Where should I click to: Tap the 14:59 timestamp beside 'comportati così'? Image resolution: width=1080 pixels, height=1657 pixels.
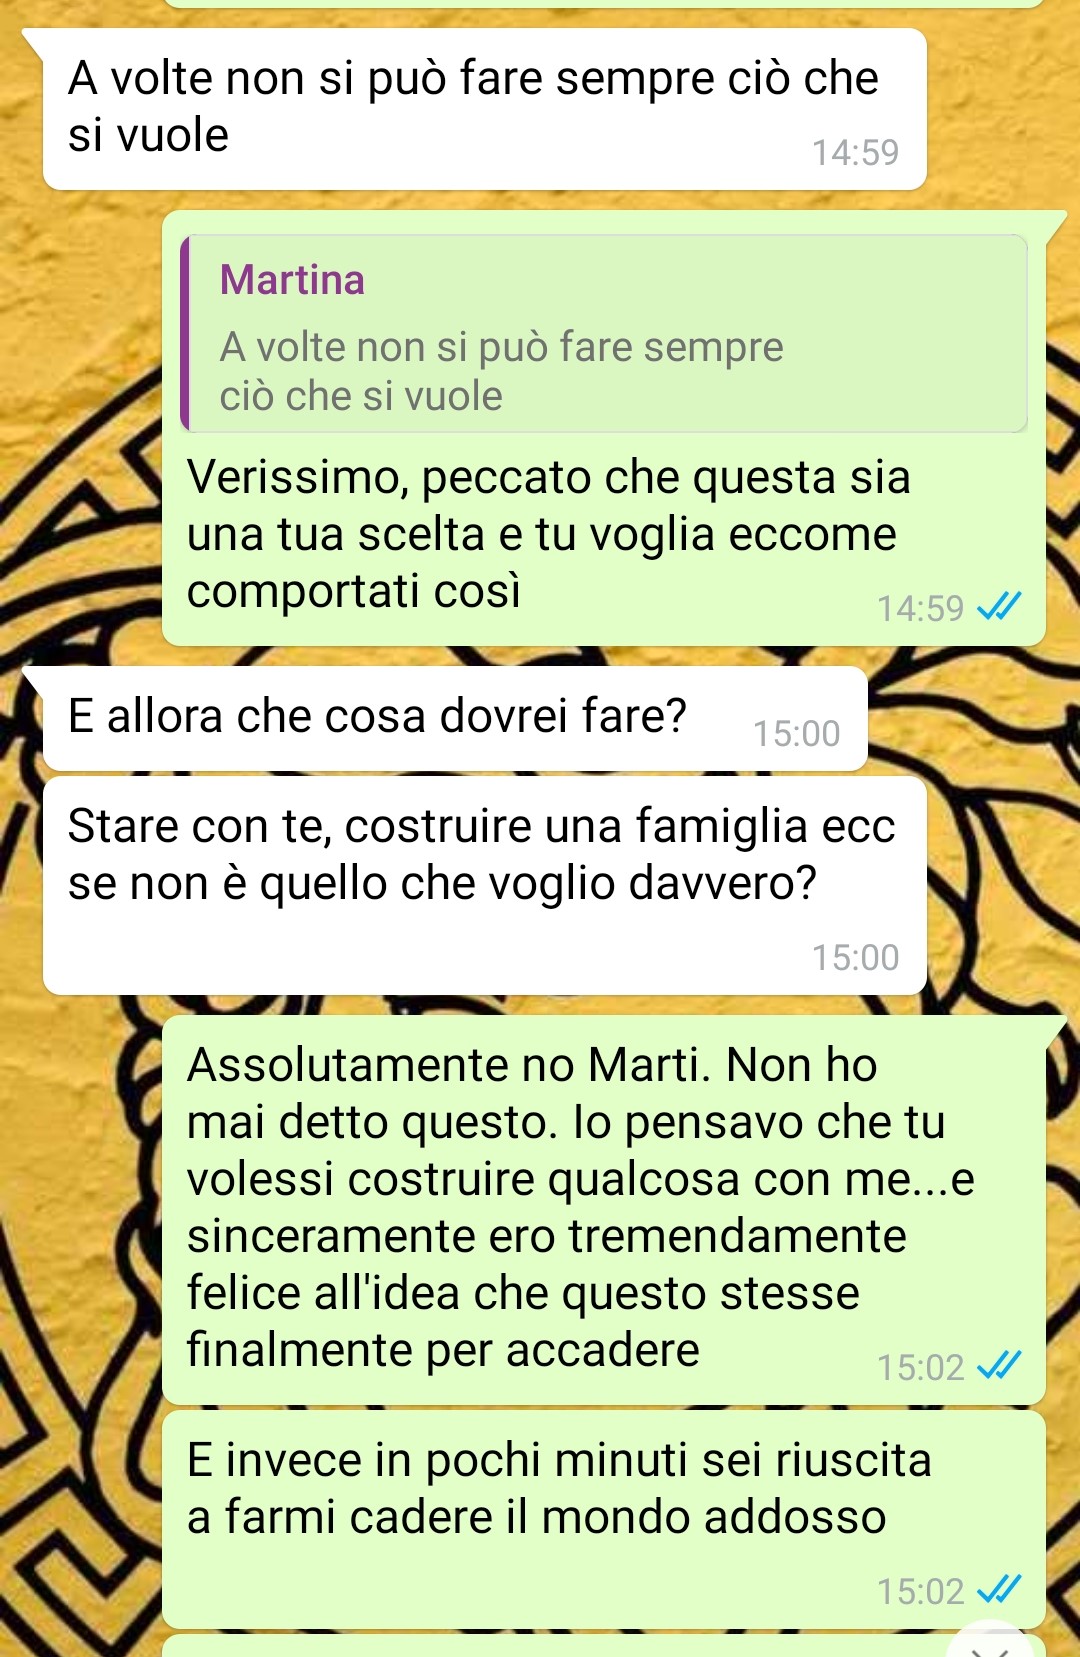pos(920,608)
